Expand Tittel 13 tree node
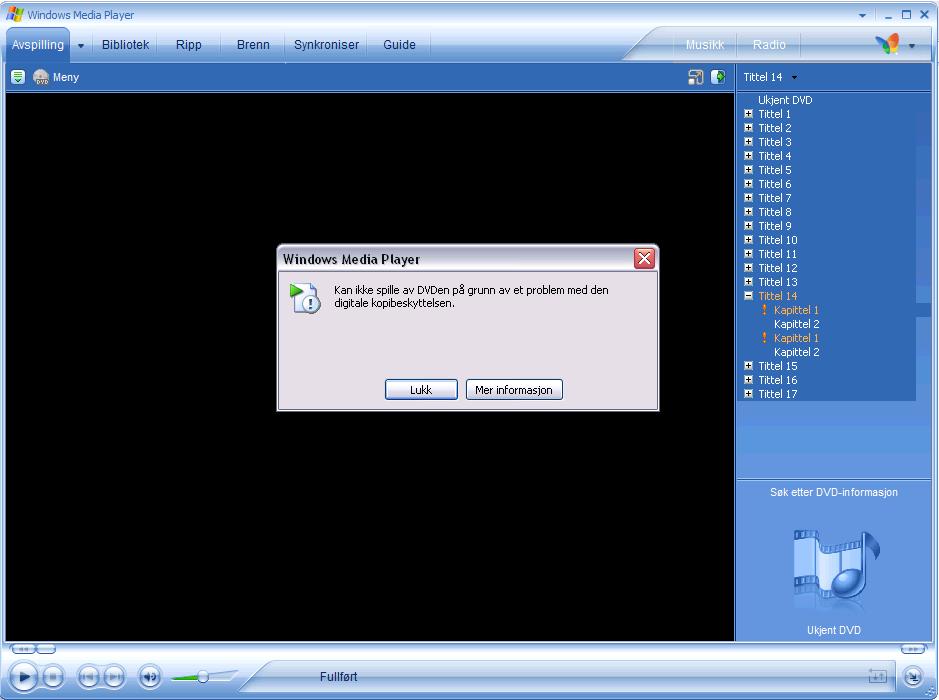 [x=748, y=282]
